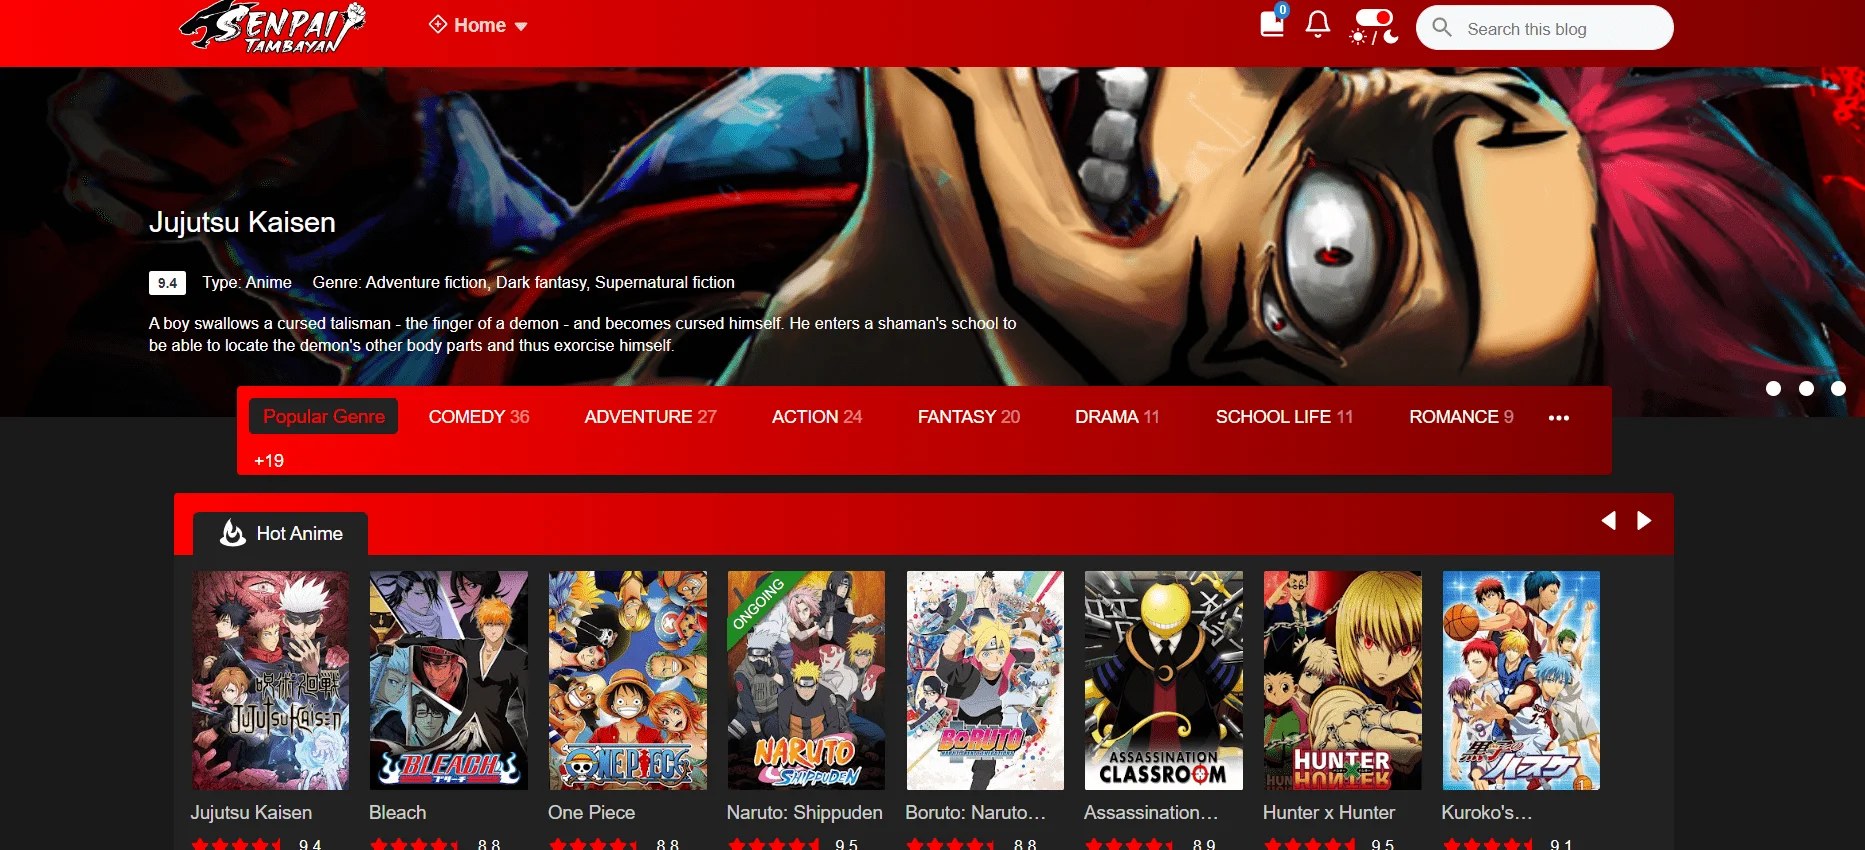Open the Home menu dropdown
The image size is (1865, 850).
[478, 26]
